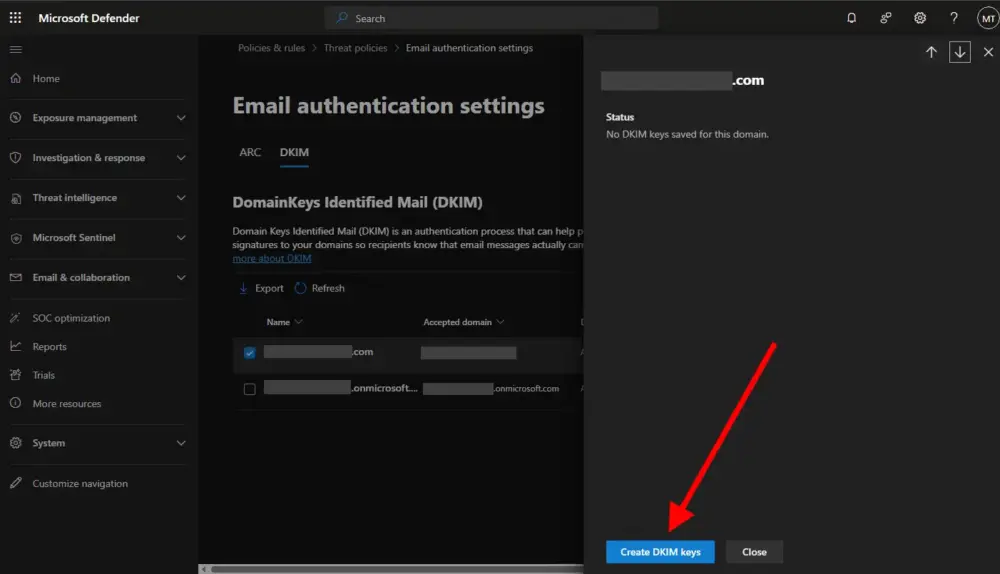Go to Policies & rules breadcrumb
The width and height of the screenshot is (1000, 574).
271,48
